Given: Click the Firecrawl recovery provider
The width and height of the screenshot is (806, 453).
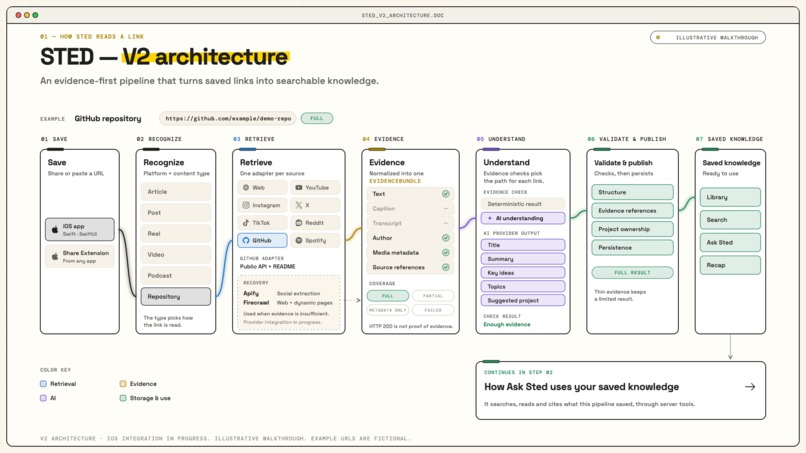Looking at the screenshot, I should pyautogui.click(x=256, y=303).
